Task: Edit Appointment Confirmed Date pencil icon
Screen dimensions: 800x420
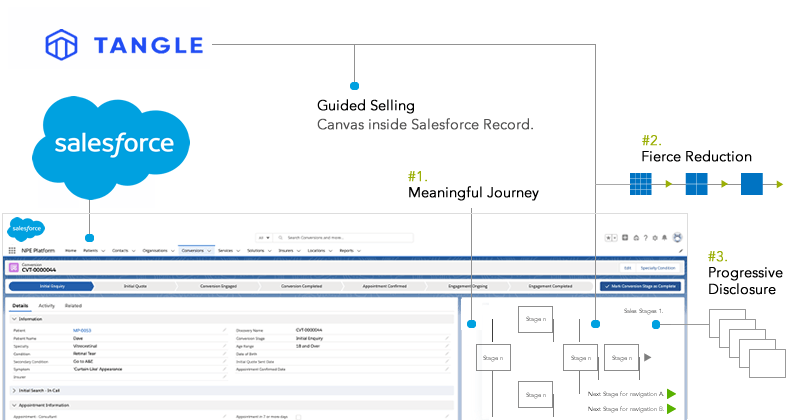Action: click(x=447, y=369)
